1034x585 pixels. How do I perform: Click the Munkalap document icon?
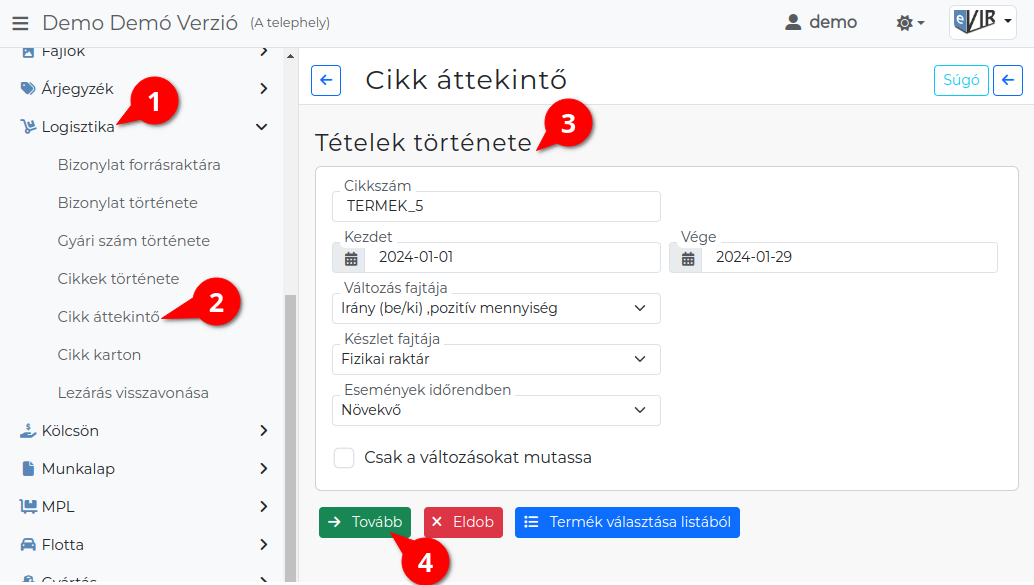pyautogui.click(x=28, y=469)
